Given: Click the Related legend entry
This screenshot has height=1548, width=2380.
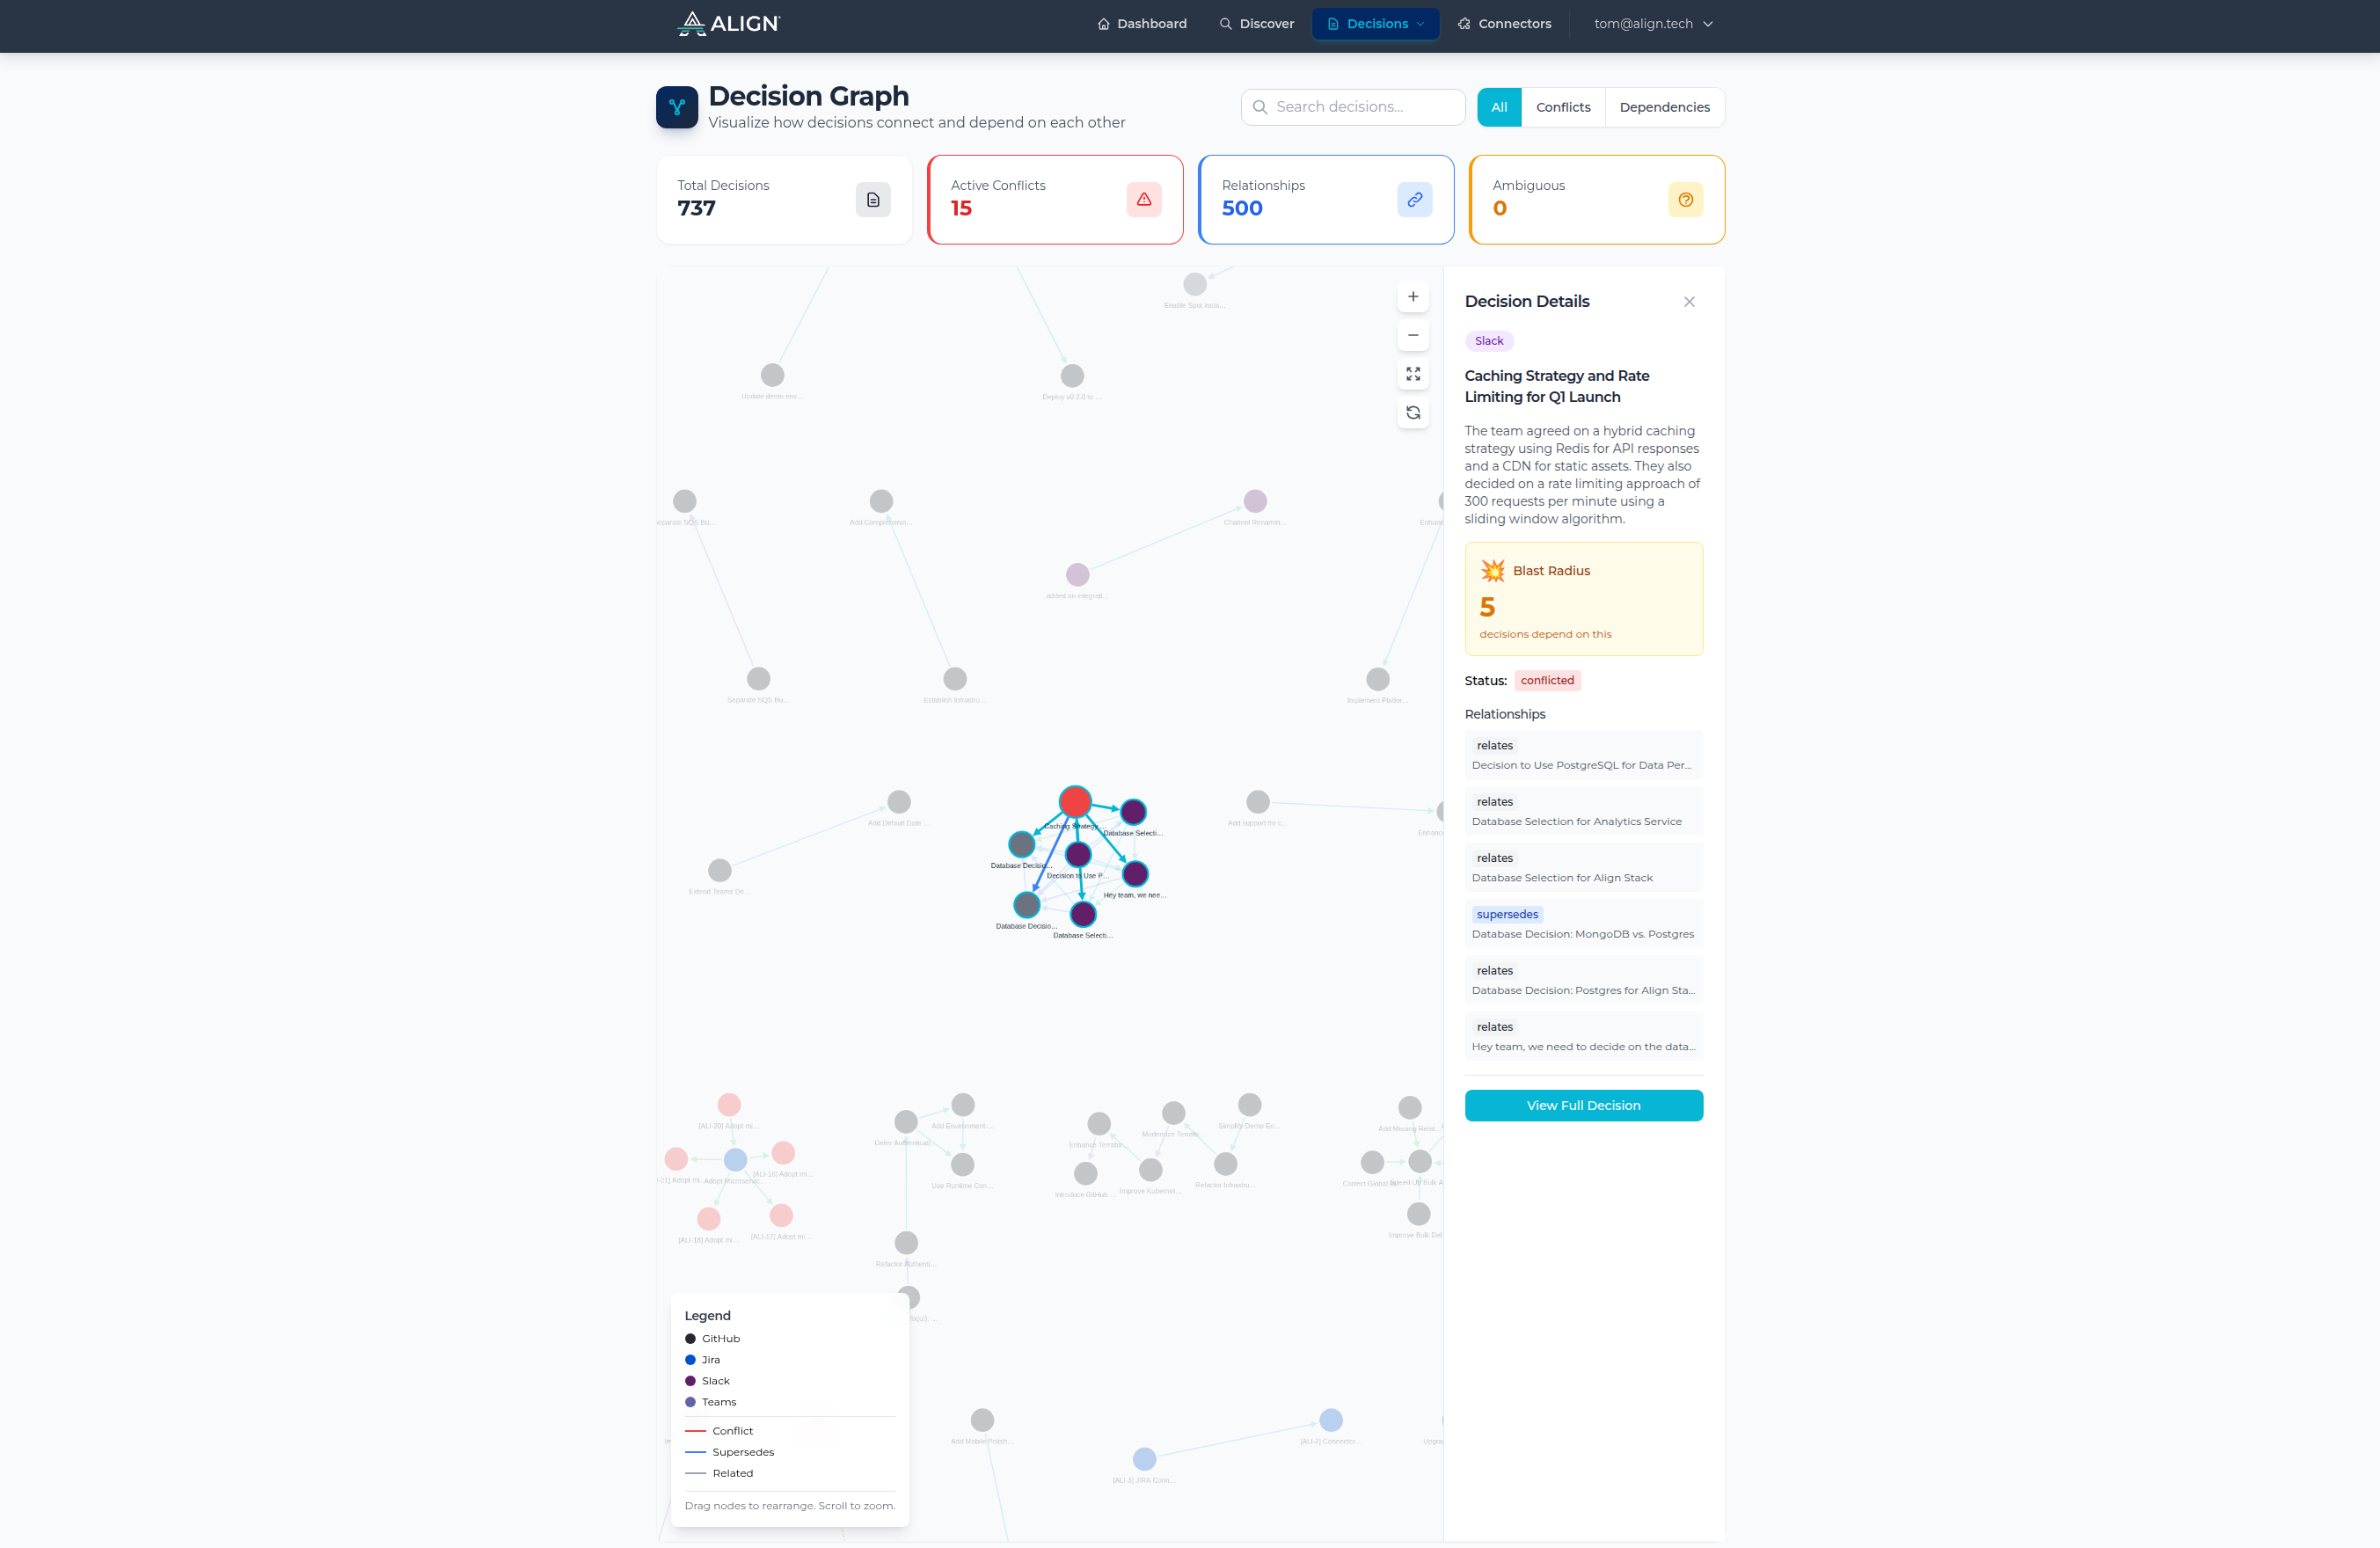Looking at the screenshot, I should pyautogui.click(x=718, y=1473).
